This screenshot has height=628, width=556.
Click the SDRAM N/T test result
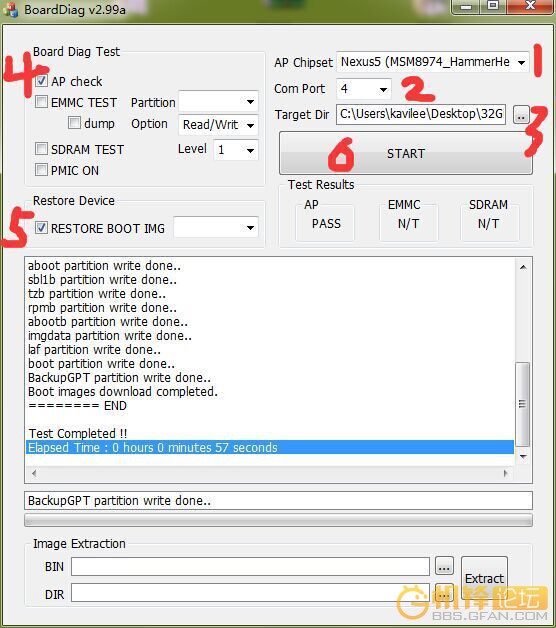[x=489, y=223]
